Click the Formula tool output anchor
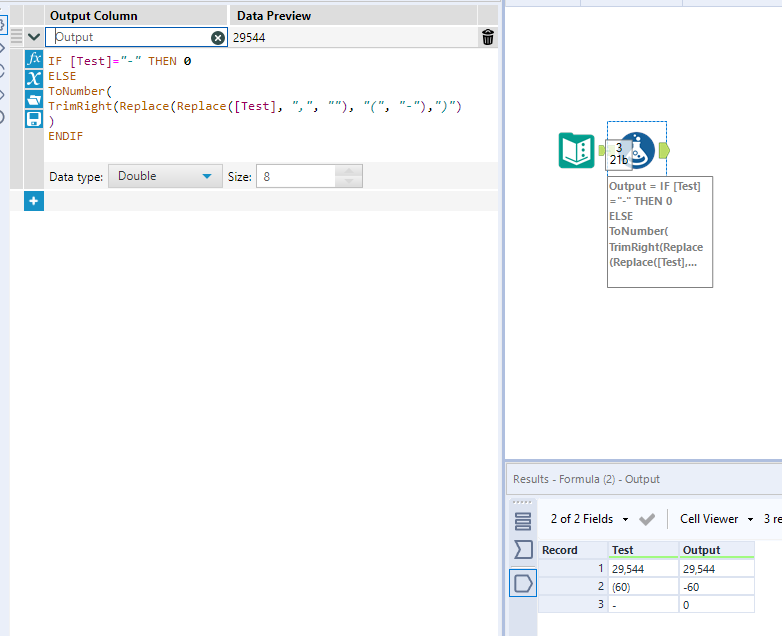This screenshot has width=782, height=636. [664, 150]
